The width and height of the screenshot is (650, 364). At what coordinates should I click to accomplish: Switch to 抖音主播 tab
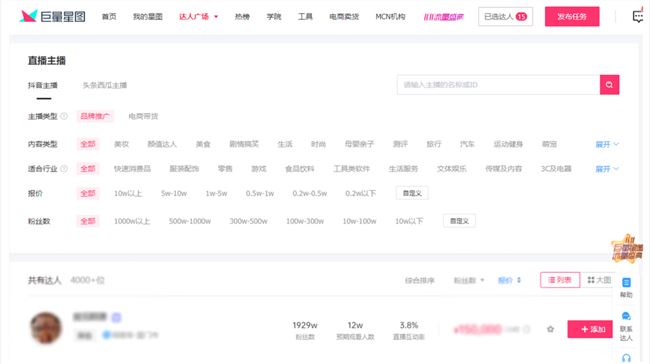coord(43,85)
